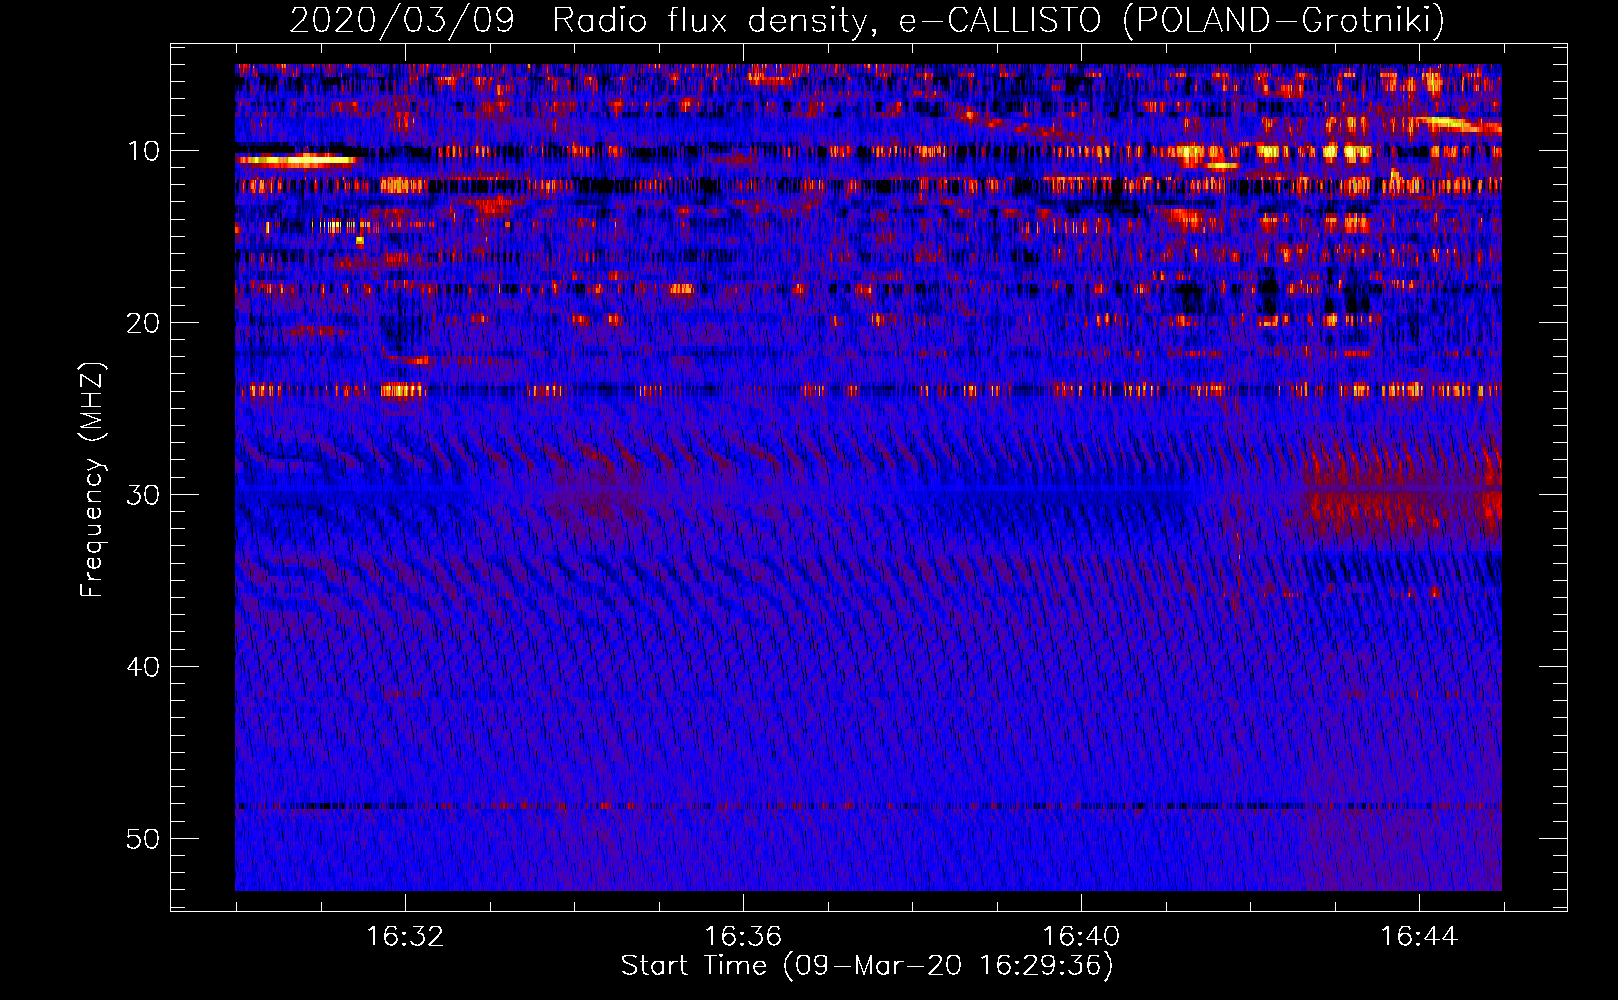Click the station name '(POLAND-Grotniki)'
The image size is (1618, 1000).
pos(1283,20)
